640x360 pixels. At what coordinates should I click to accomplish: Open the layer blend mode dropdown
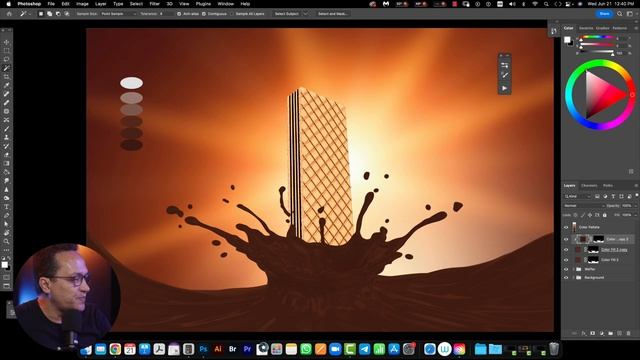[583, 206]
